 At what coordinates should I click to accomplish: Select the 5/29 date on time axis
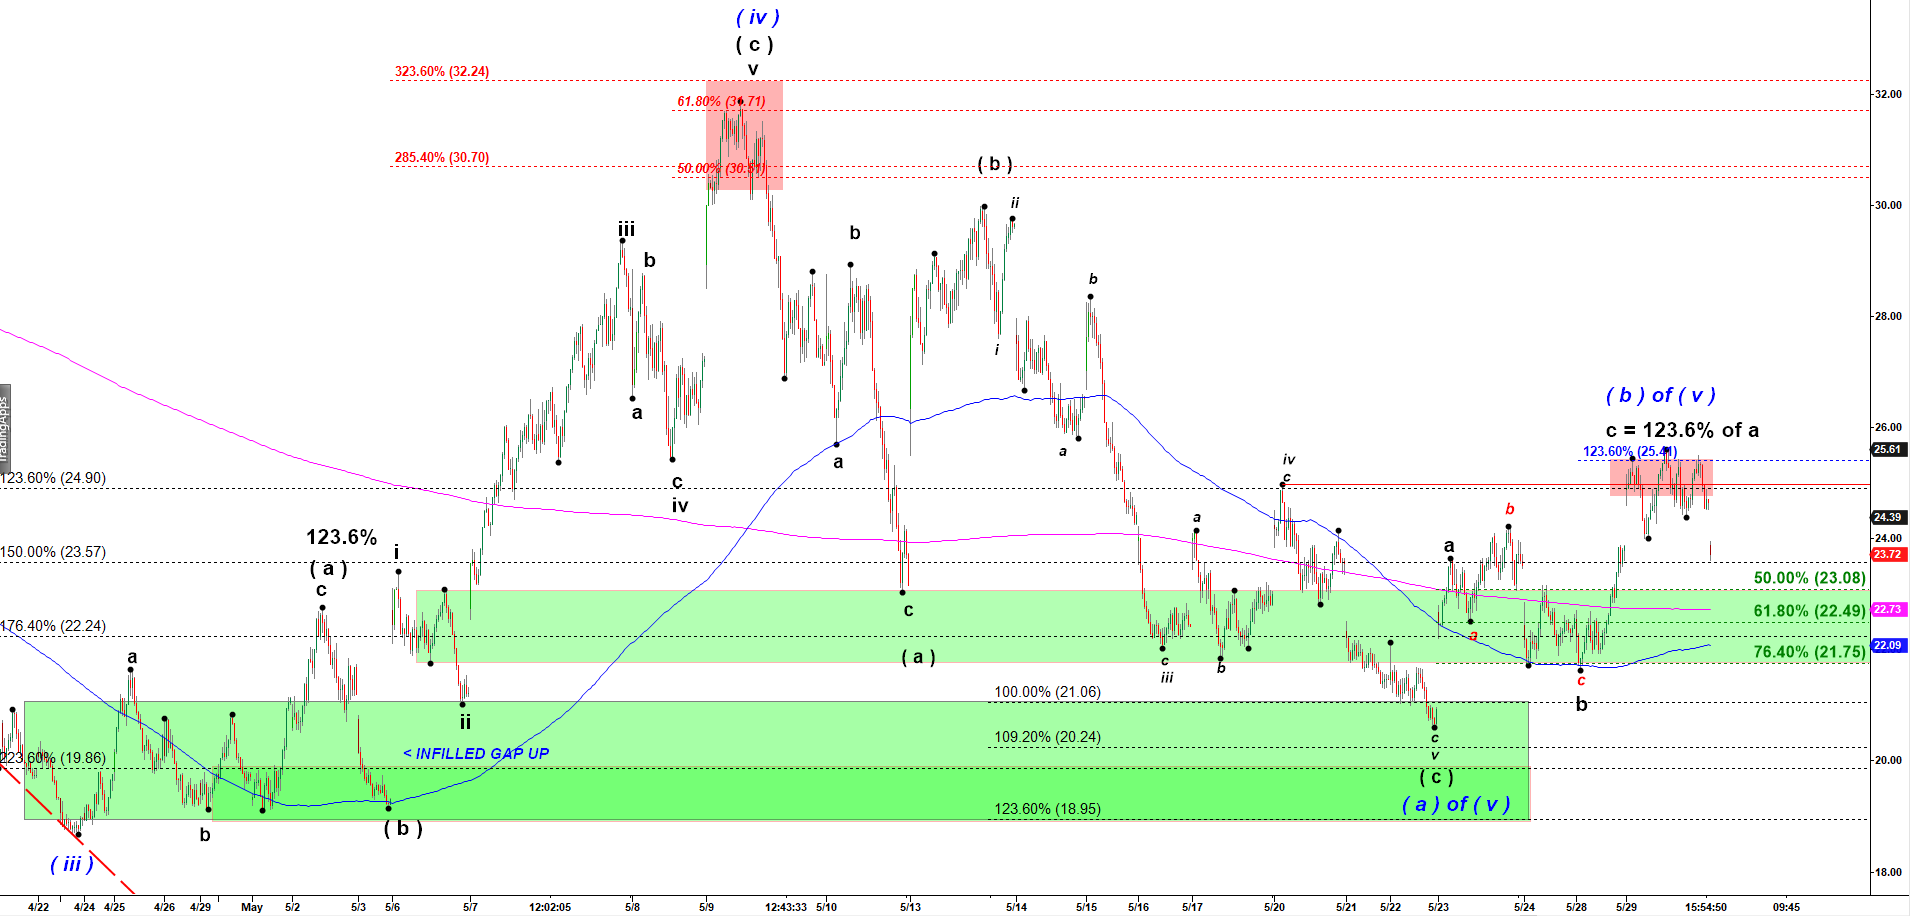[1626, 908]
